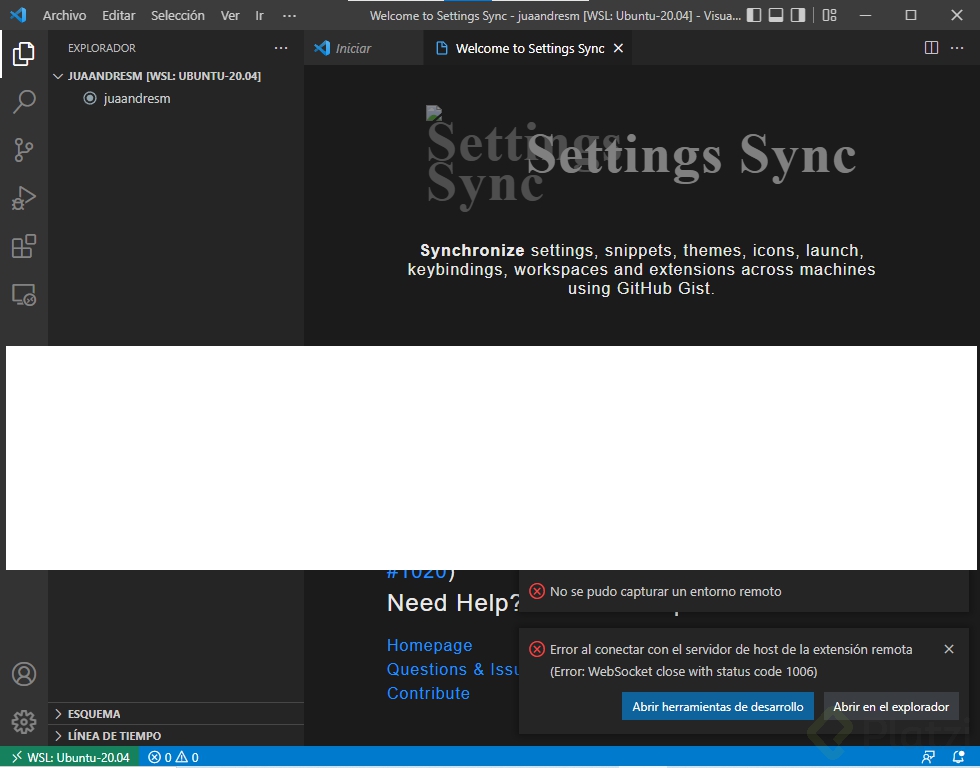Open the Editar menu
Screen dimensions: 980x768
coord(119,15)
